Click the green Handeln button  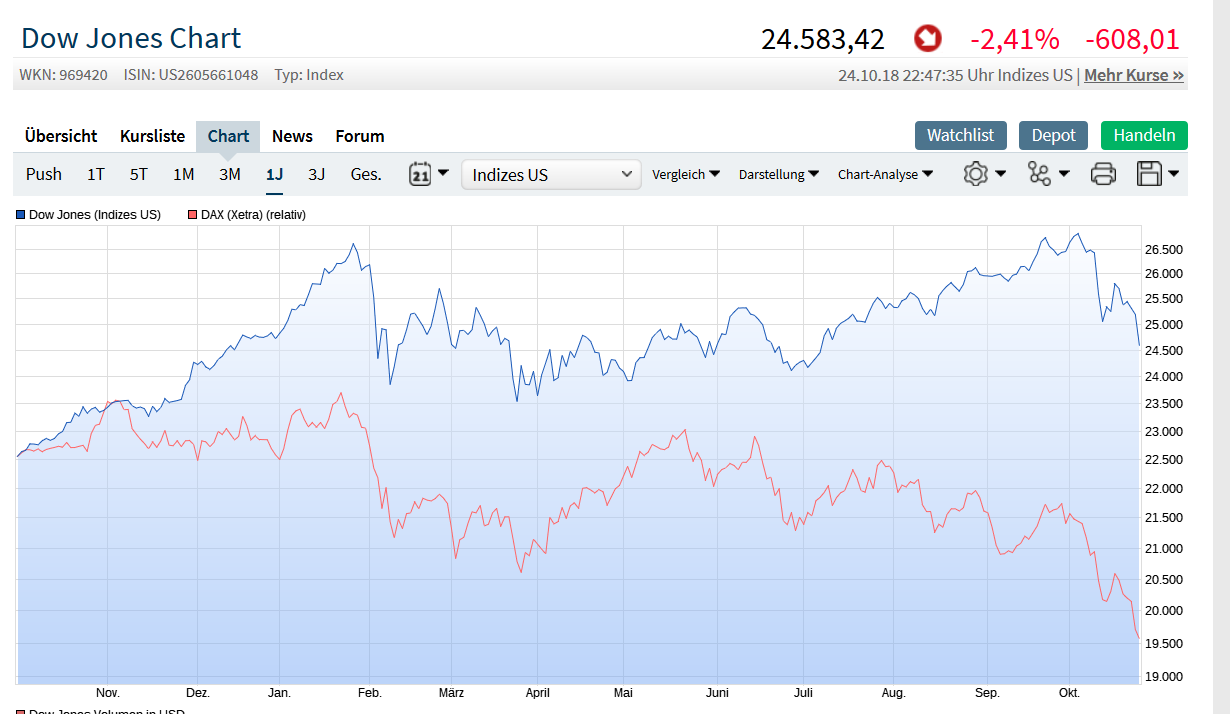[1144, 135]
